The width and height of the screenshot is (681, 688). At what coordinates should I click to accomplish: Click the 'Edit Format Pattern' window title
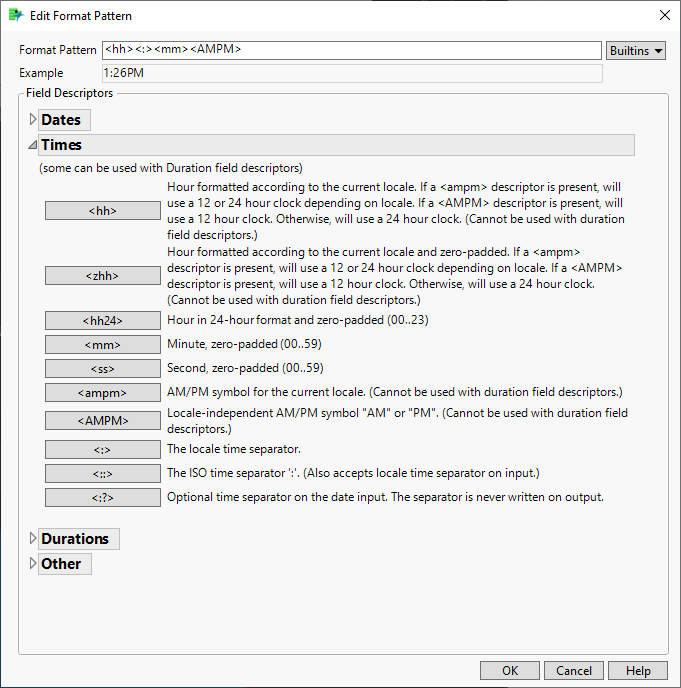point(81,16)
